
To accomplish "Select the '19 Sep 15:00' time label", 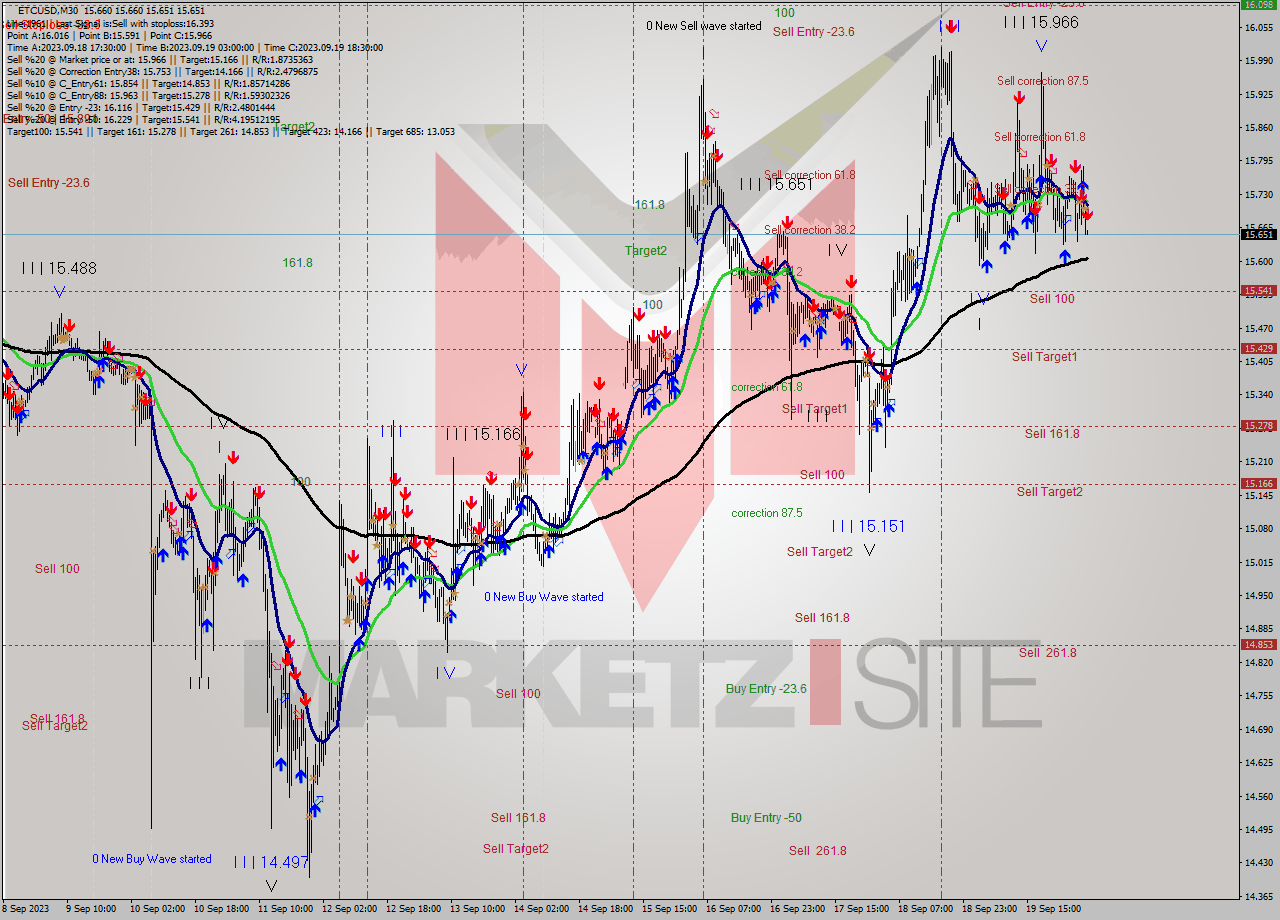I will tap(1053, 909).
